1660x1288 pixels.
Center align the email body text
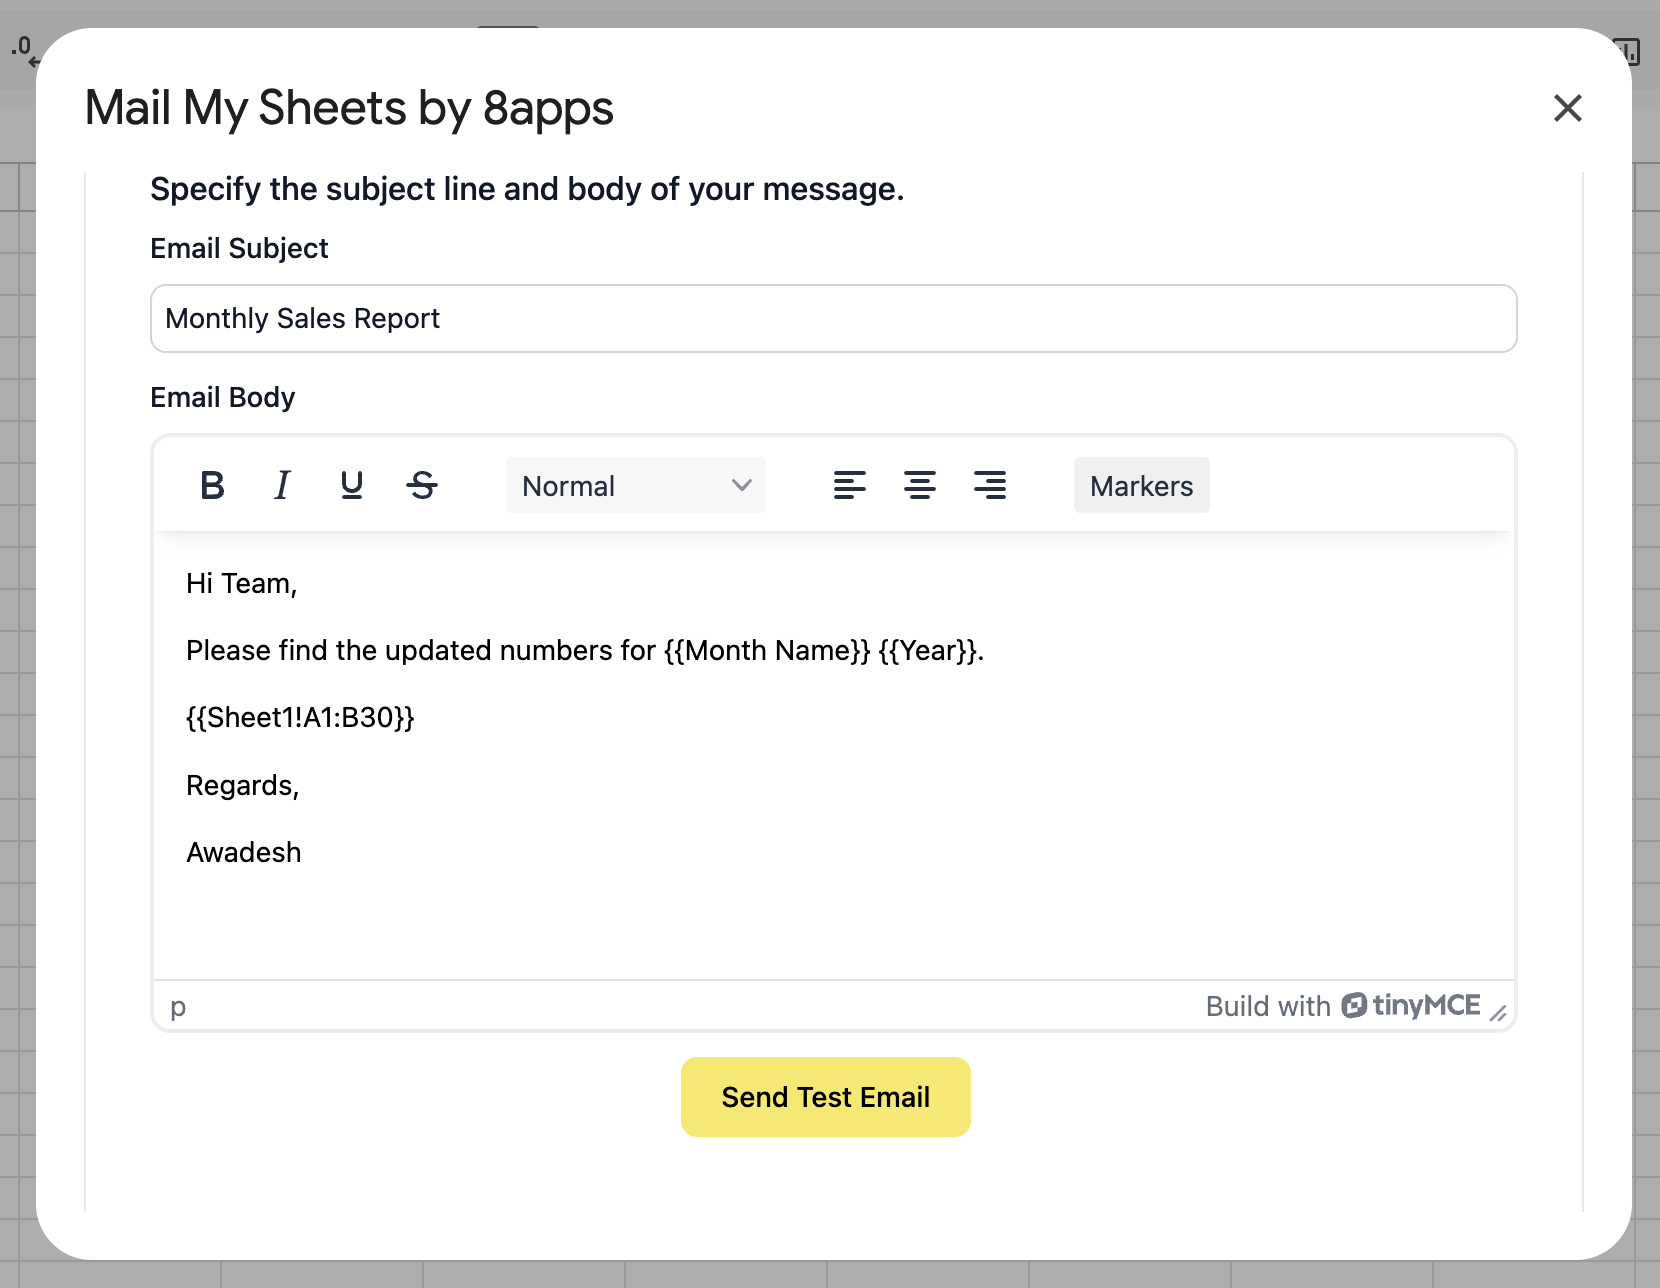919,486
